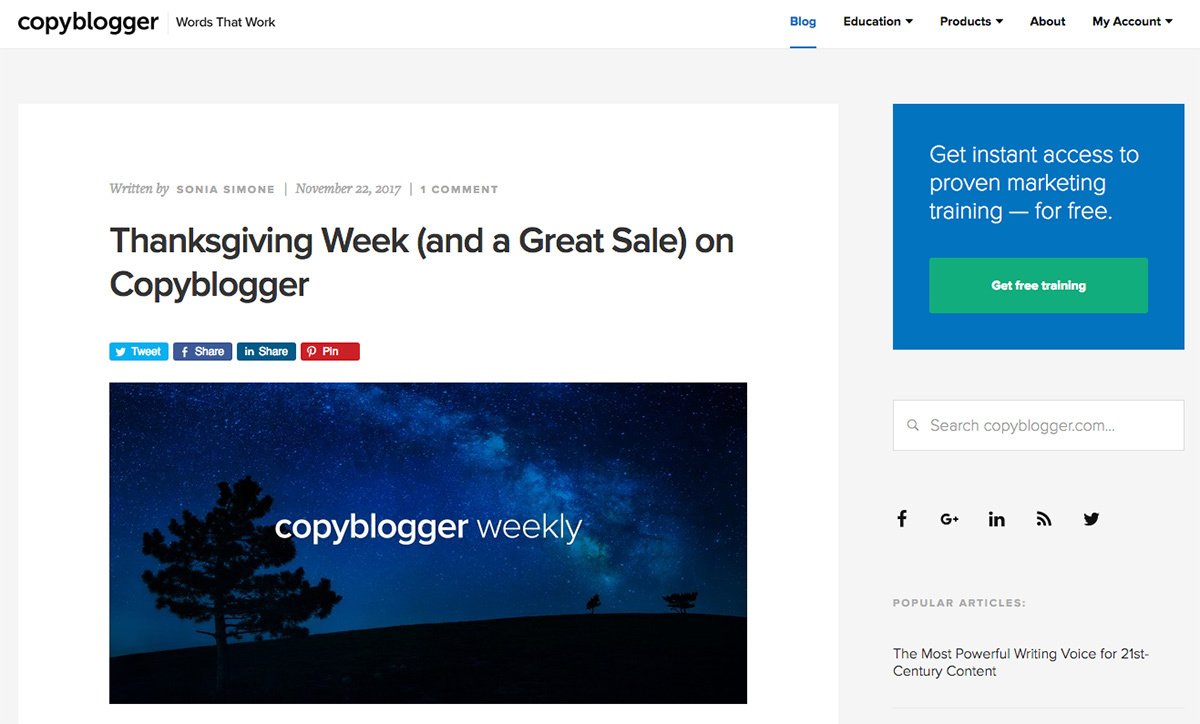Open the About page
1200x724 pixels.
click(x=1047, y=21)
